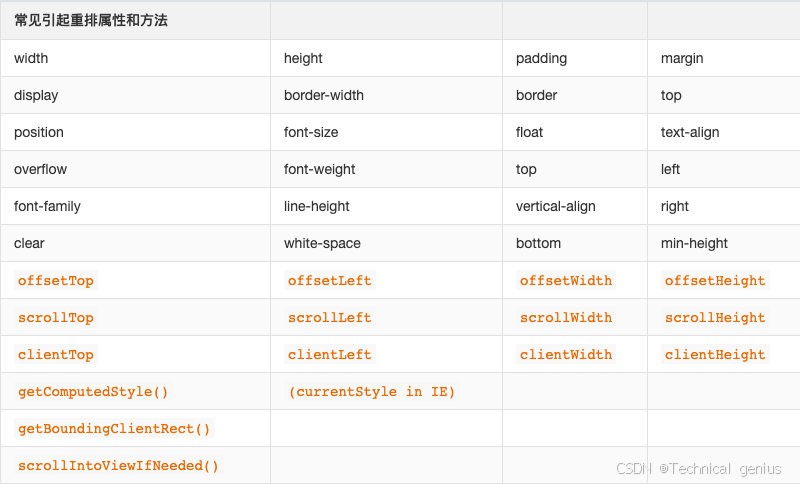
Task: Select scrollIntoViewIfNeeded() code text
Action: pos(118,466)
